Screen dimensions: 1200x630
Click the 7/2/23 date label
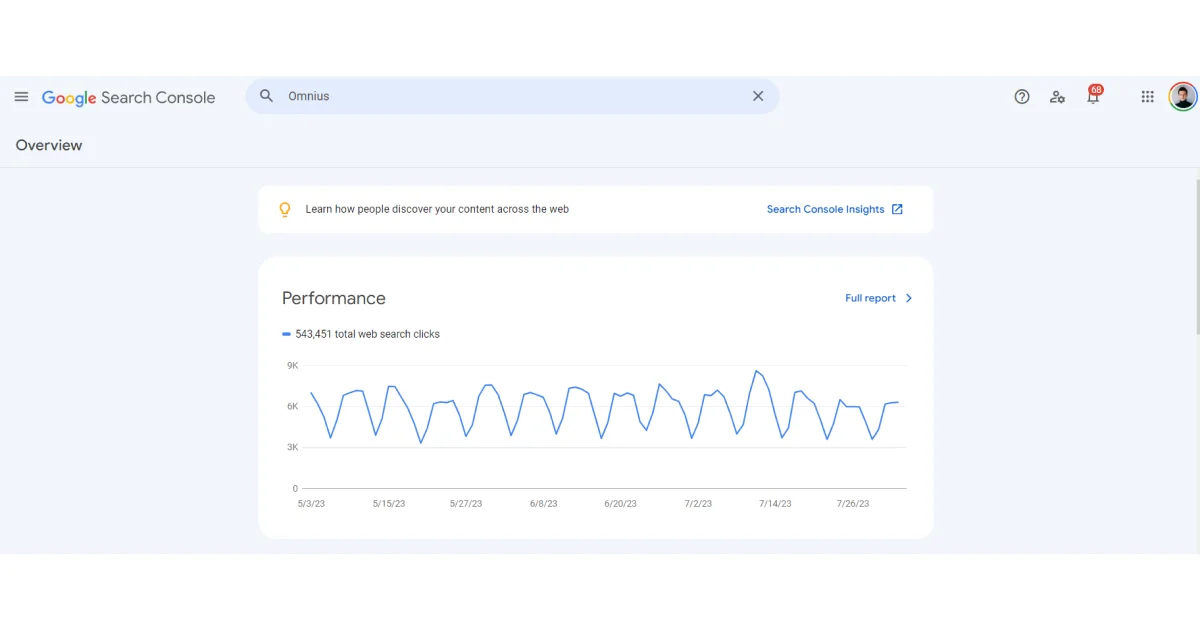[x=697, y=504]
